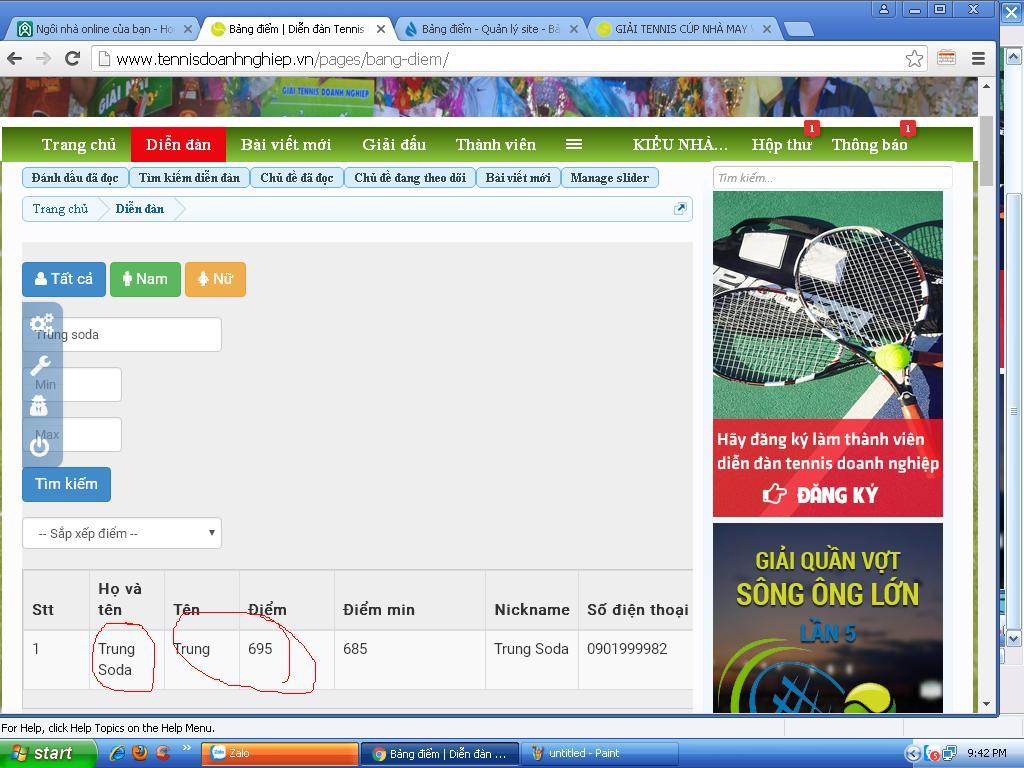This screenshot has height=768, width=1024.
Task: Open the Sắp xếp điểm sort dropdown
Action: coord(122,533)
